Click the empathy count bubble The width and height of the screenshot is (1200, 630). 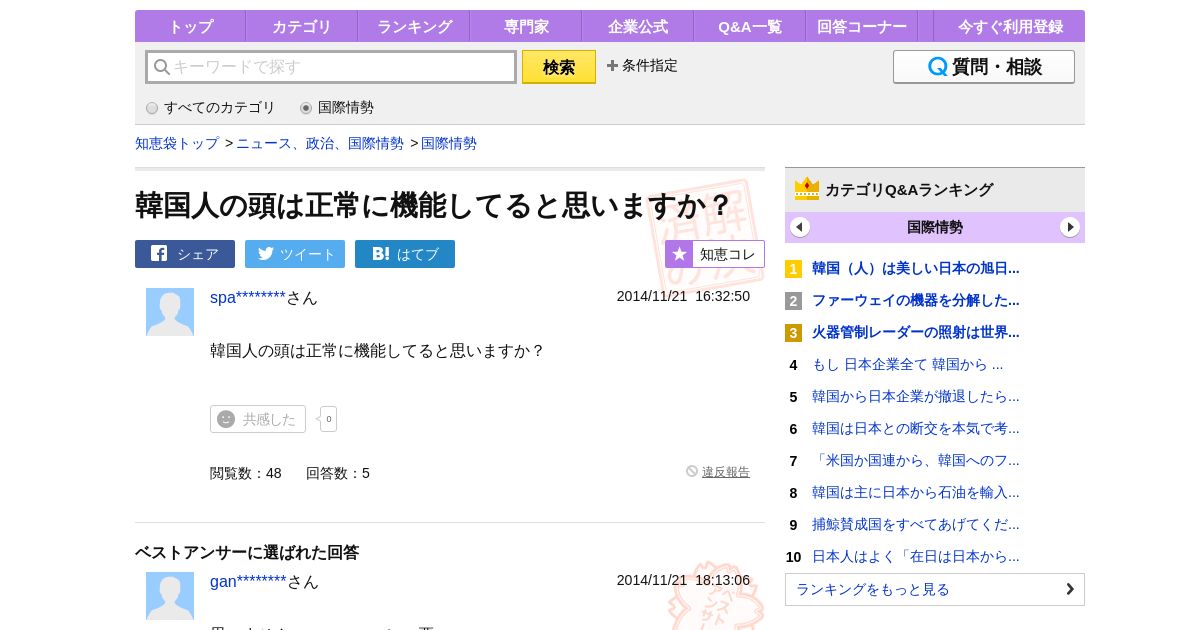328,419
